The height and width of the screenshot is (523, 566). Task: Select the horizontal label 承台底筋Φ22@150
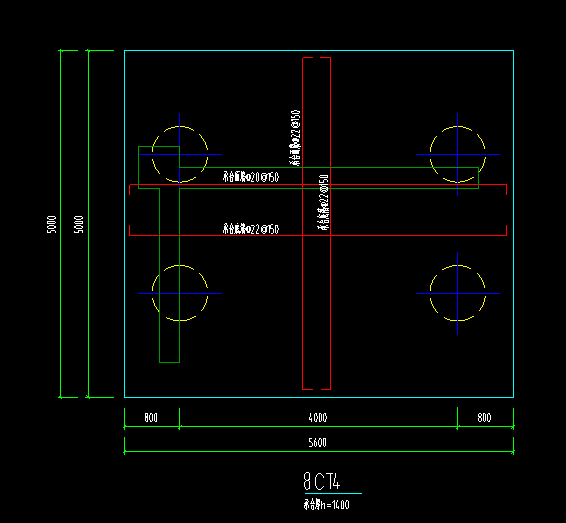251,229
